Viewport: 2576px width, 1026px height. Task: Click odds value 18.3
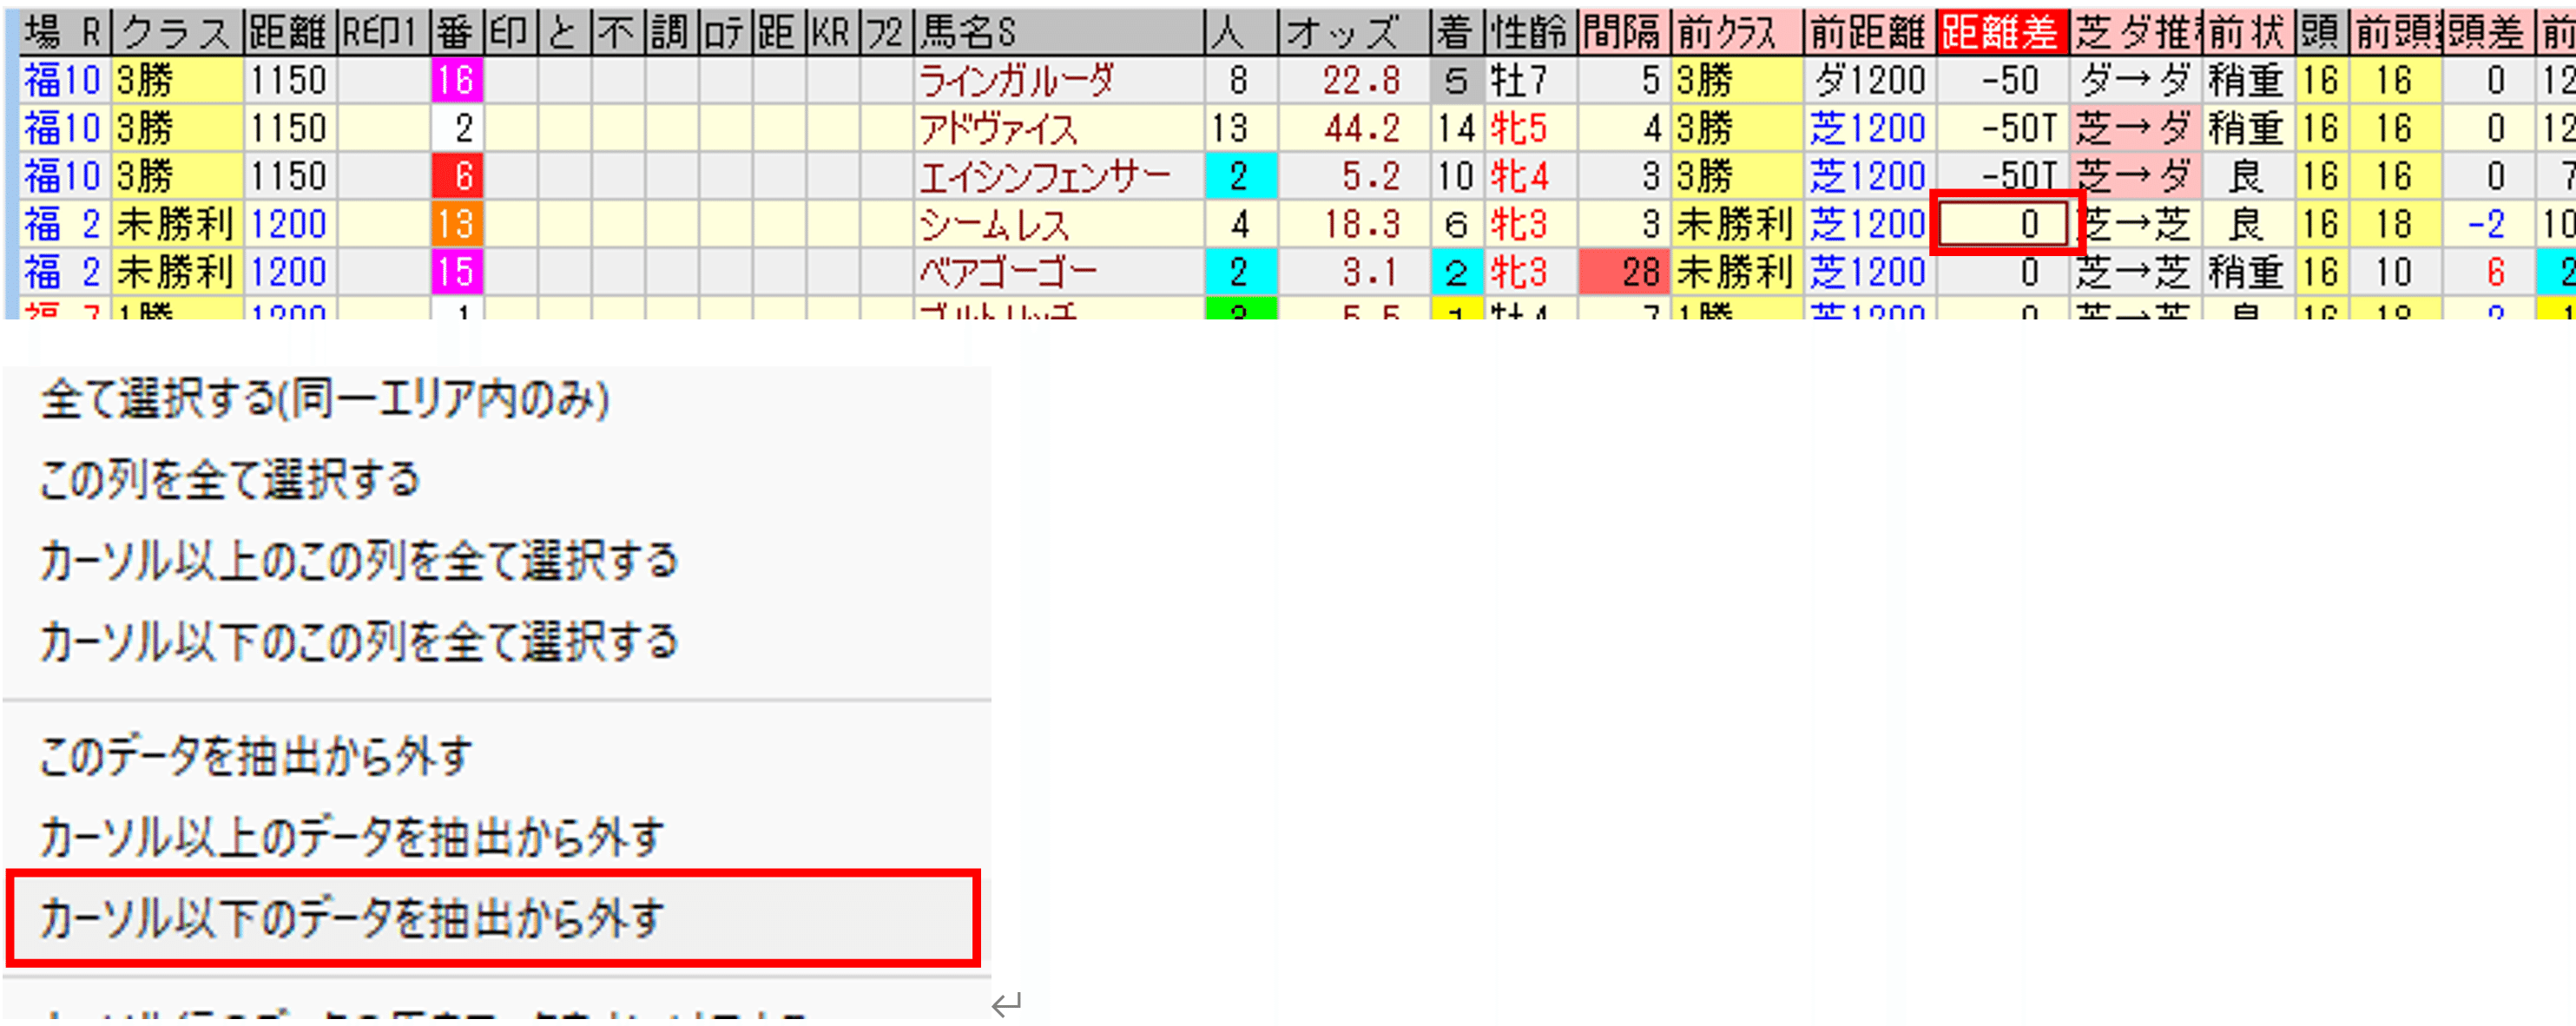1361,224
